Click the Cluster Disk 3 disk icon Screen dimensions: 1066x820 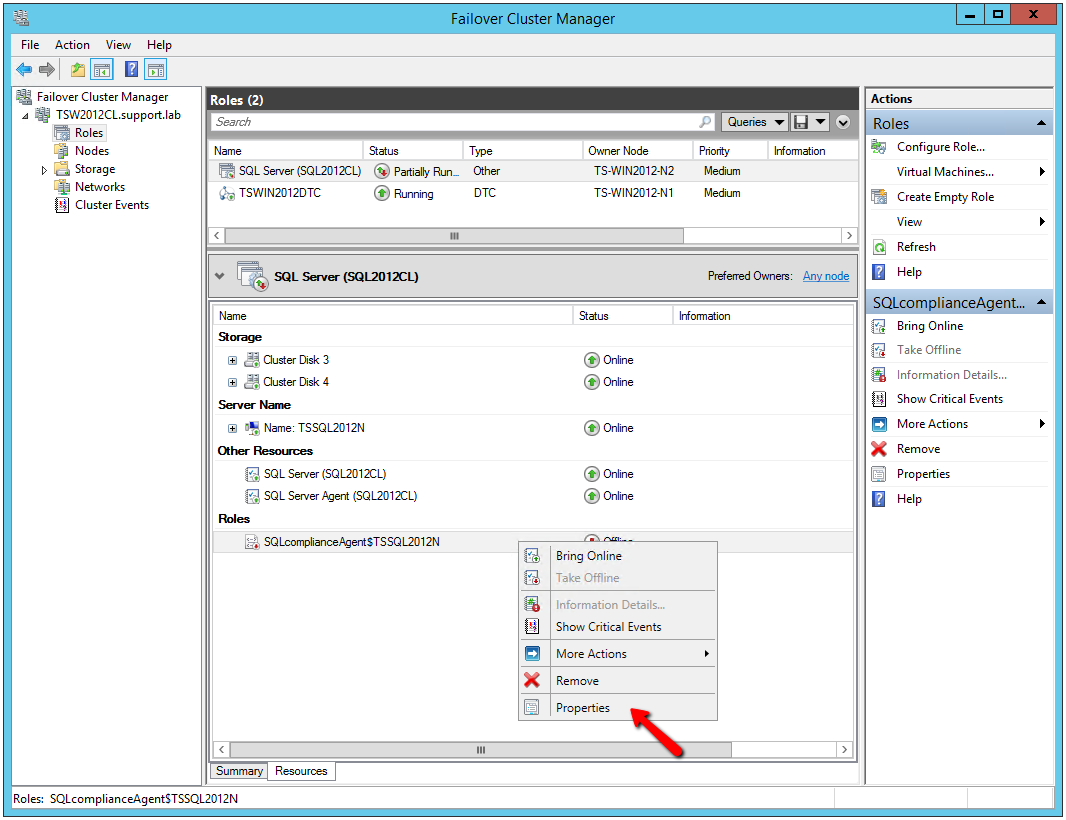pyautogui.click(x=252, y=360)
